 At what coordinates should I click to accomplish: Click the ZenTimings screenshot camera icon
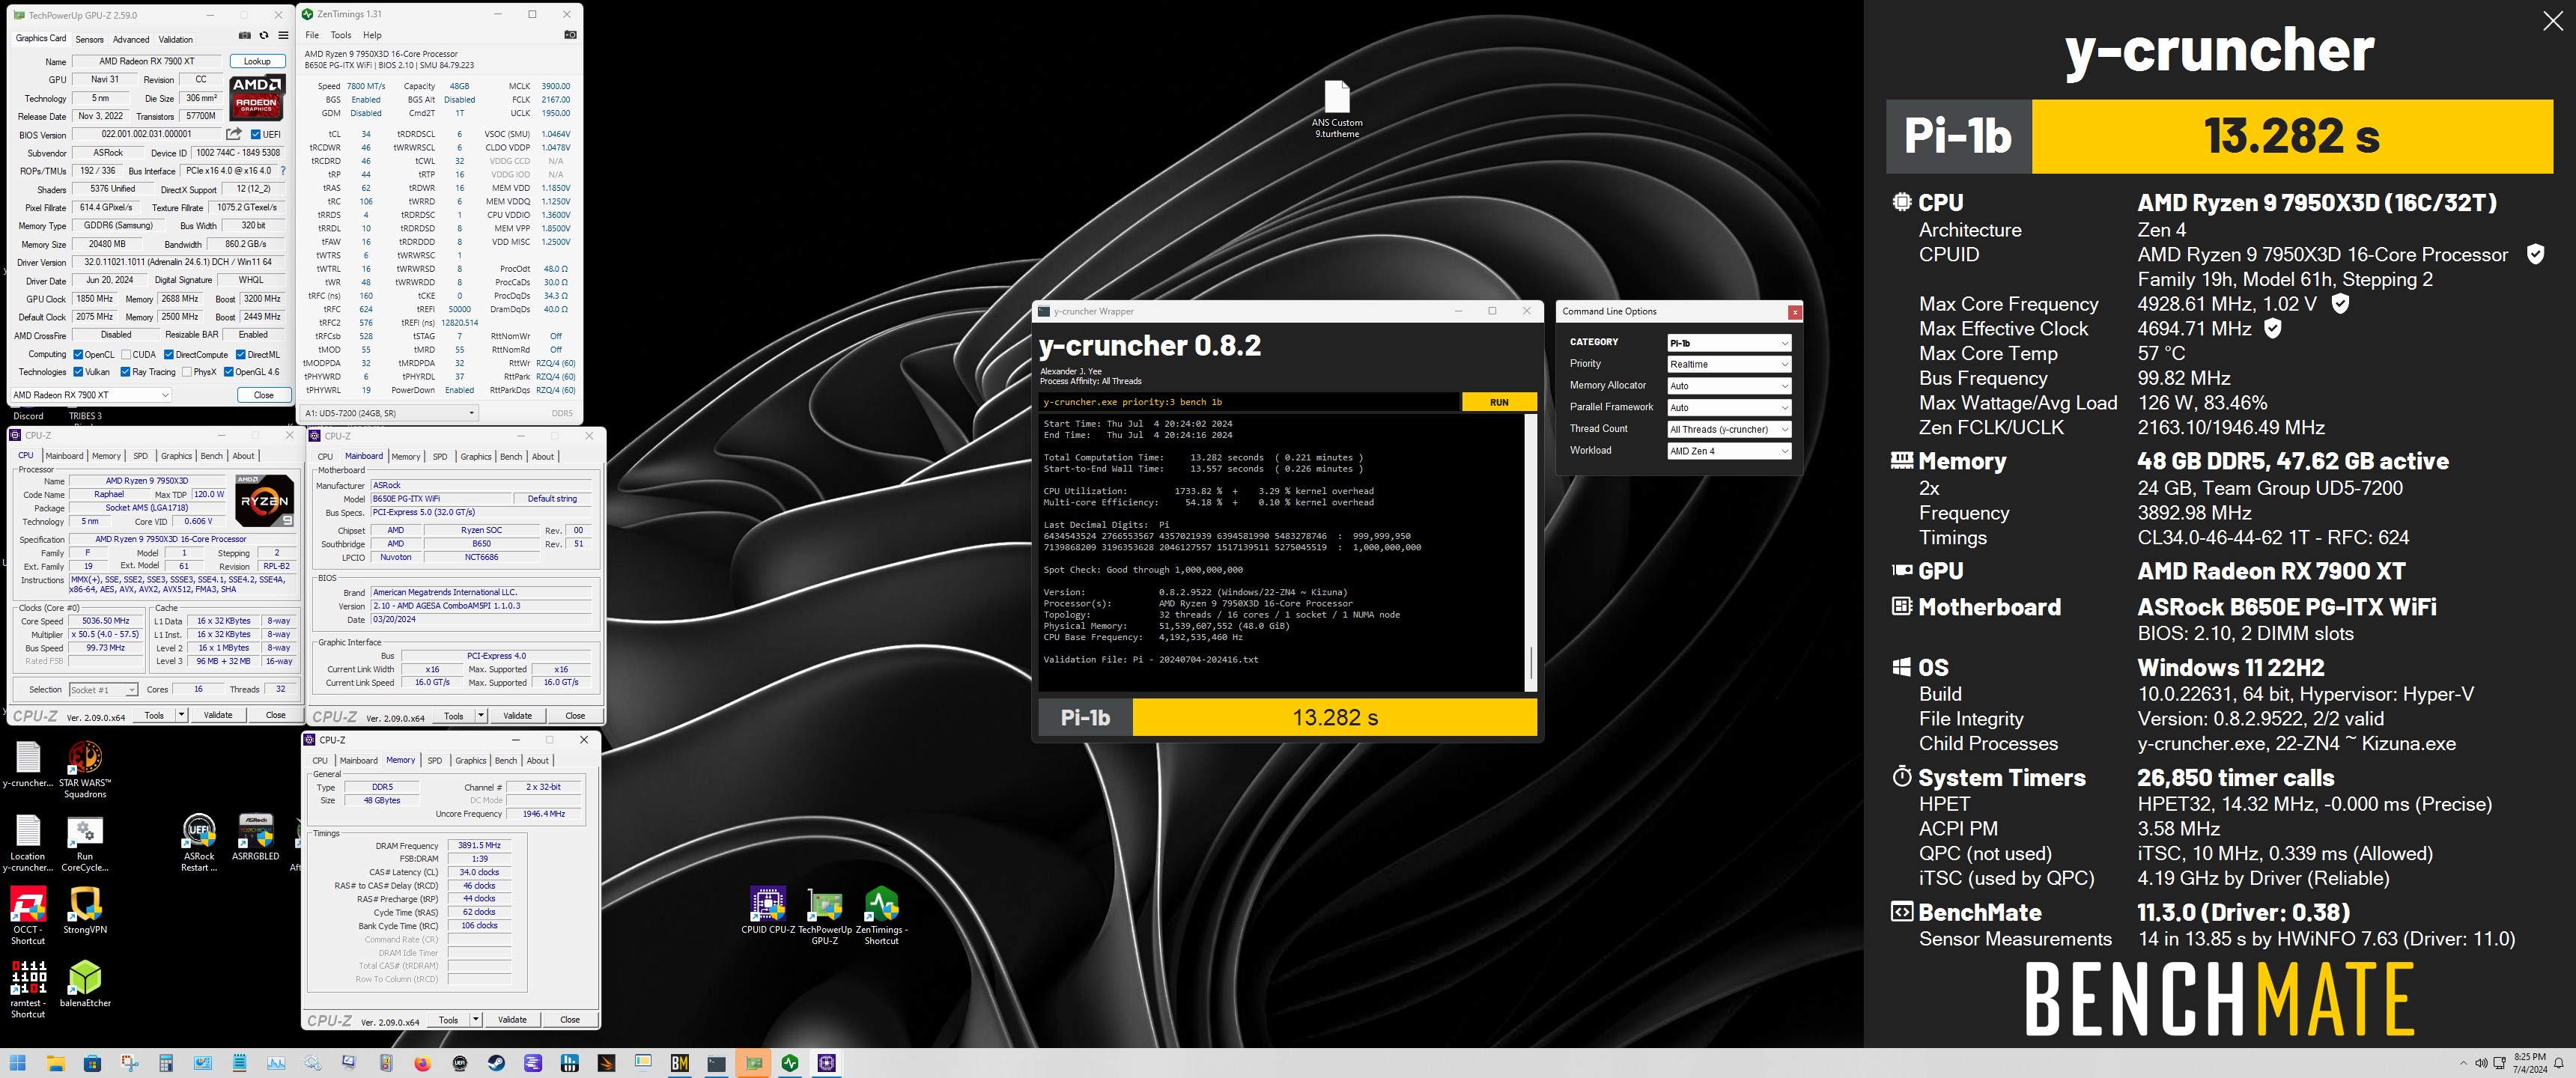(x=570, y=35)
